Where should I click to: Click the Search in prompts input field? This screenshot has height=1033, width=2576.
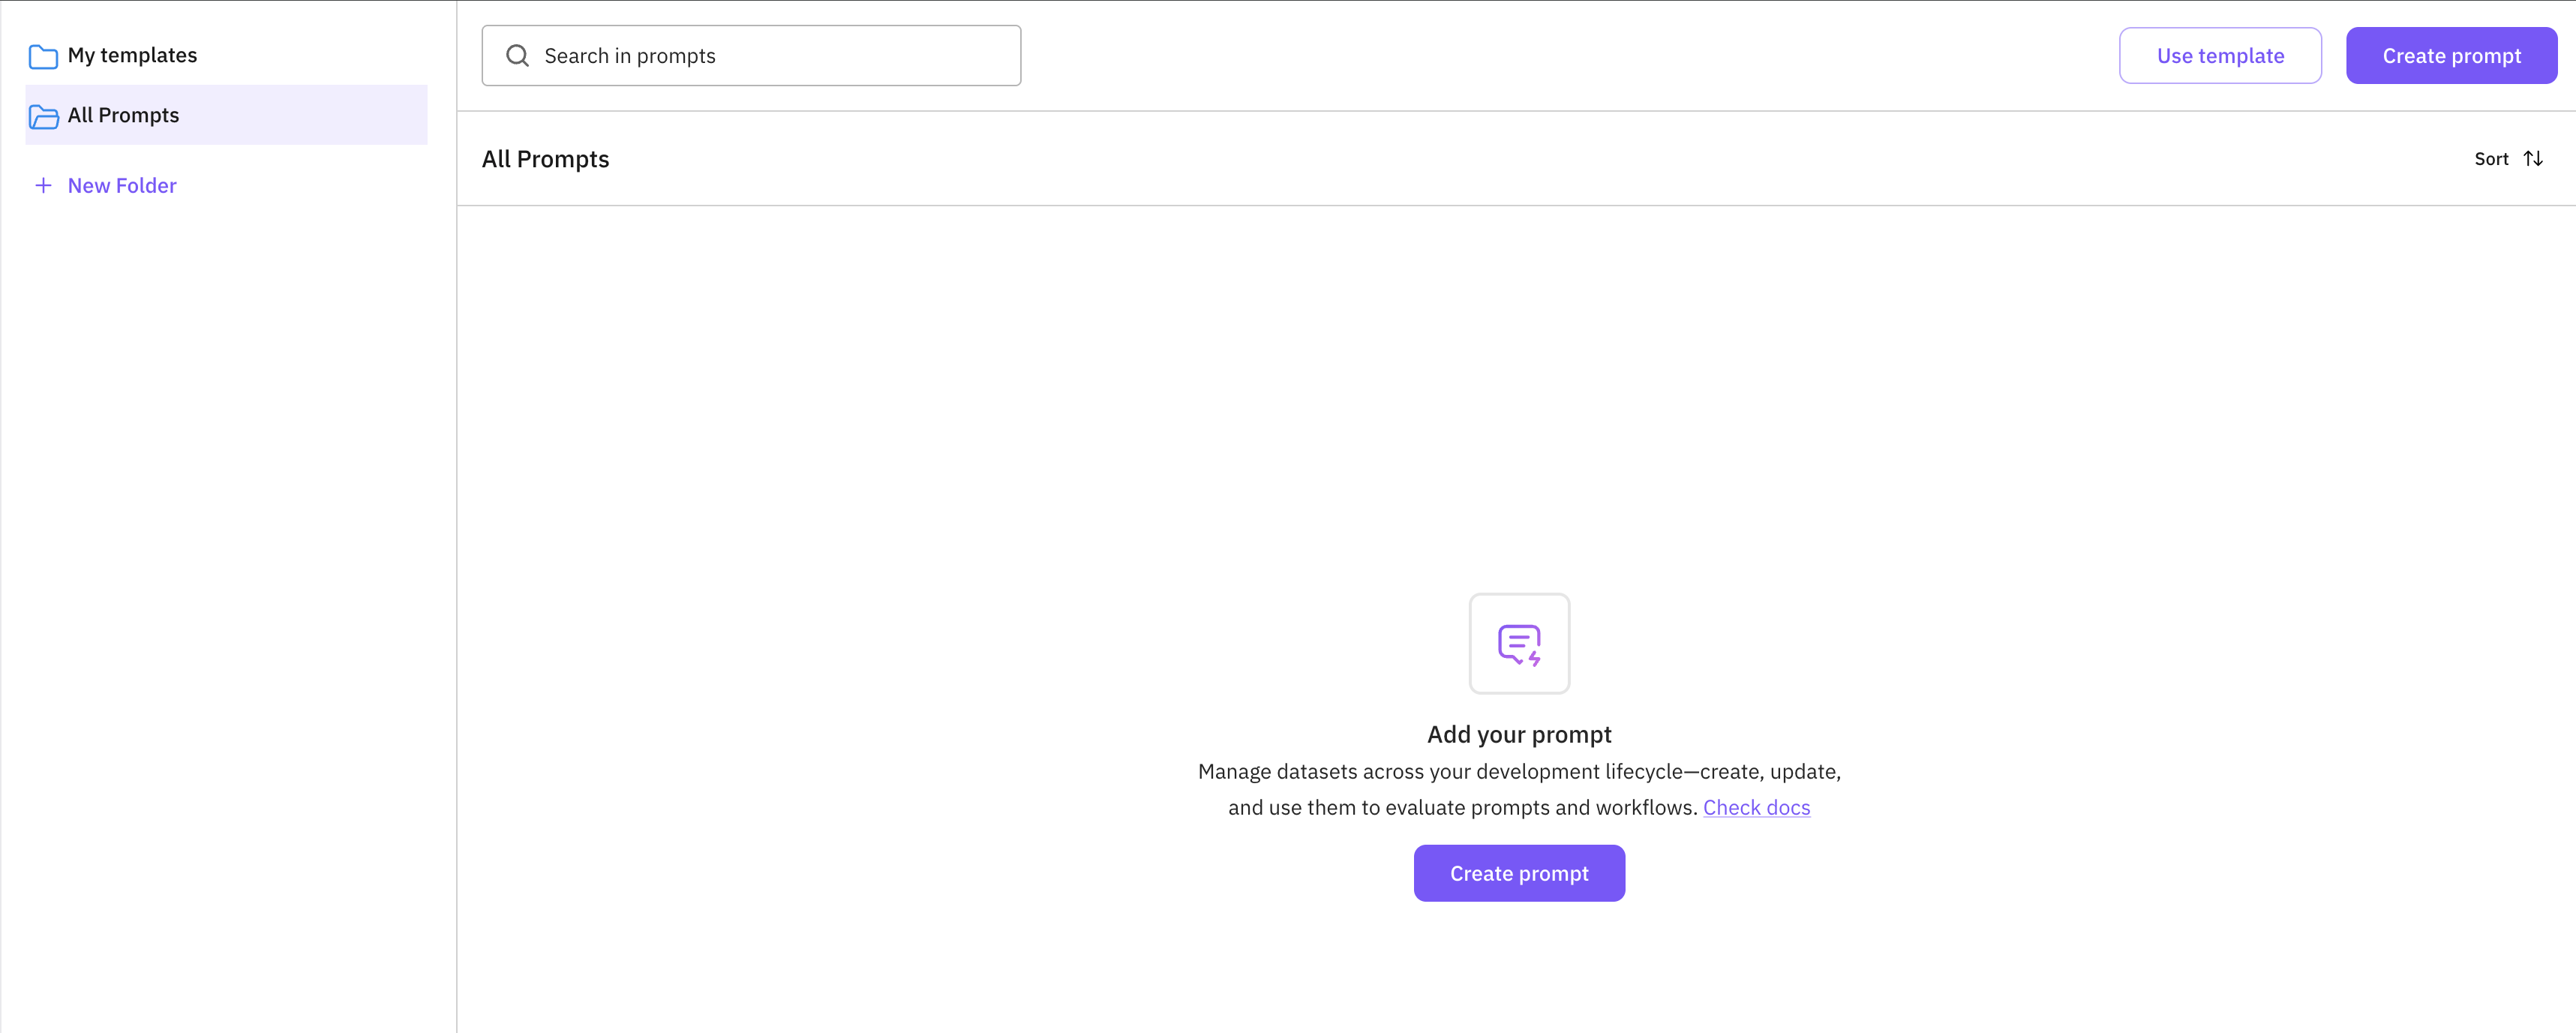click(x=750, y=55)
